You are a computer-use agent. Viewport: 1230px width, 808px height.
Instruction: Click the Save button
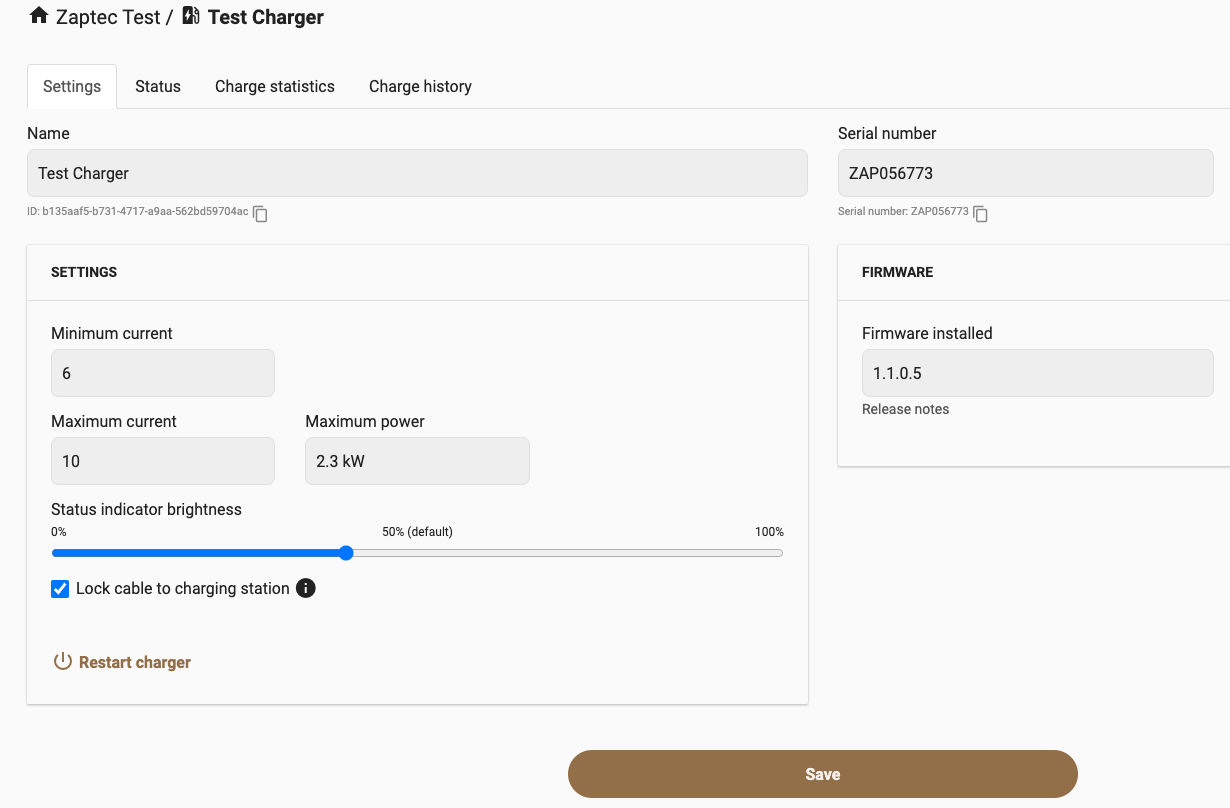click(x=822, y=774)
